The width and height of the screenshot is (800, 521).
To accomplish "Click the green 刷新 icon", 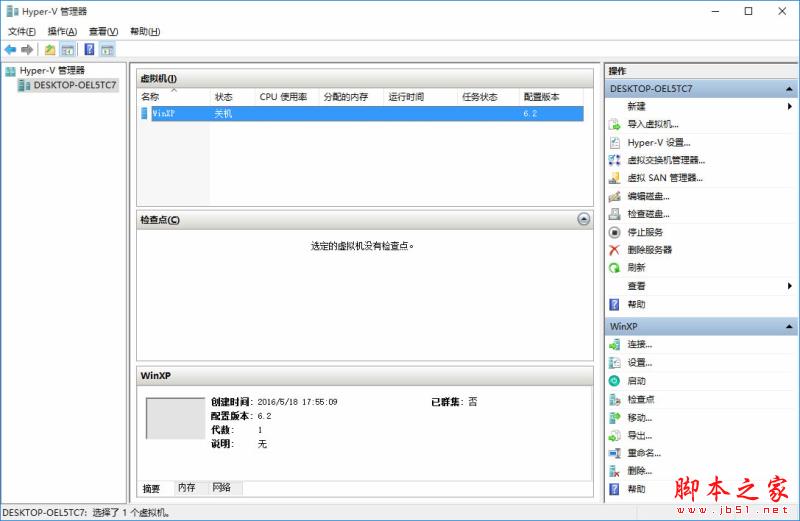I will click(x=614, y=267).
